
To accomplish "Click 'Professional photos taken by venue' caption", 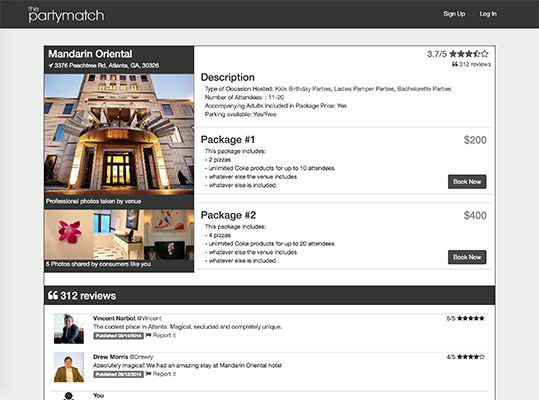I will point(94,201).
